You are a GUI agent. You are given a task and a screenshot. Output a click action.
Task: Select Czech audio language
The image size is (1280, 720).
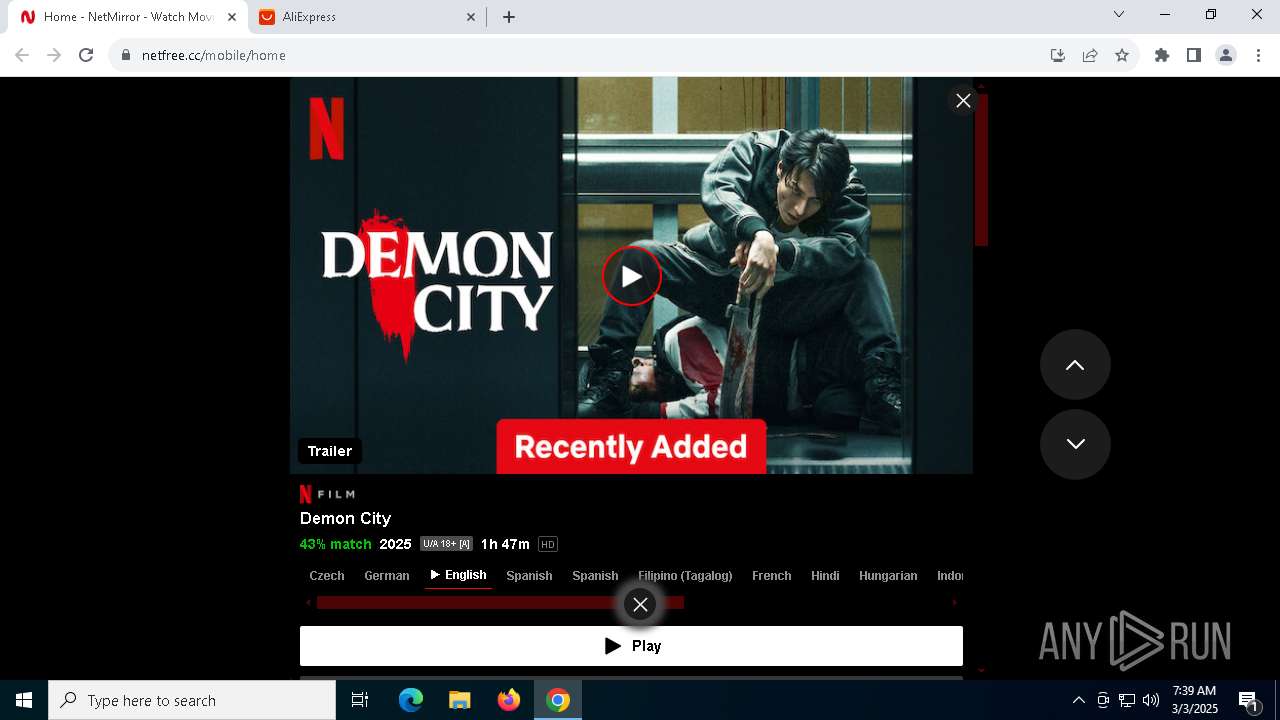327,575
